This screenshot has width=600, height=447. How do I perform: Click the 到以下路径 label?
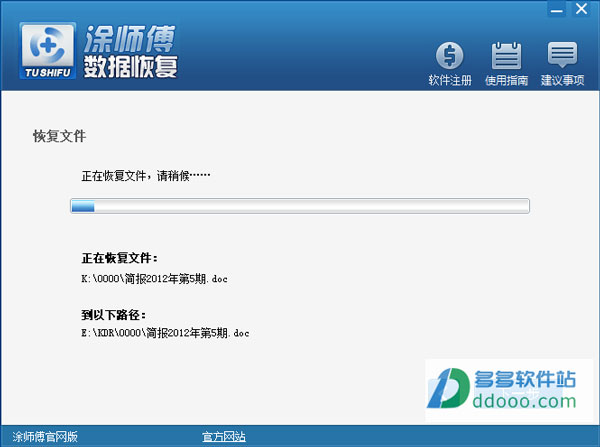(114, 315)
